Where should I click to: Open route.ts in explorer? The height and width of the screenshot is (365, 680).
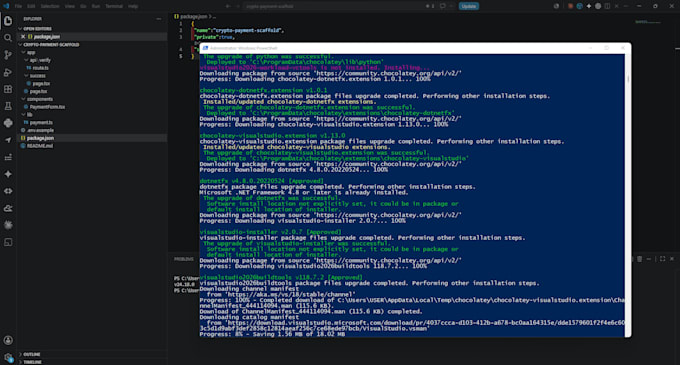point(41,68)
